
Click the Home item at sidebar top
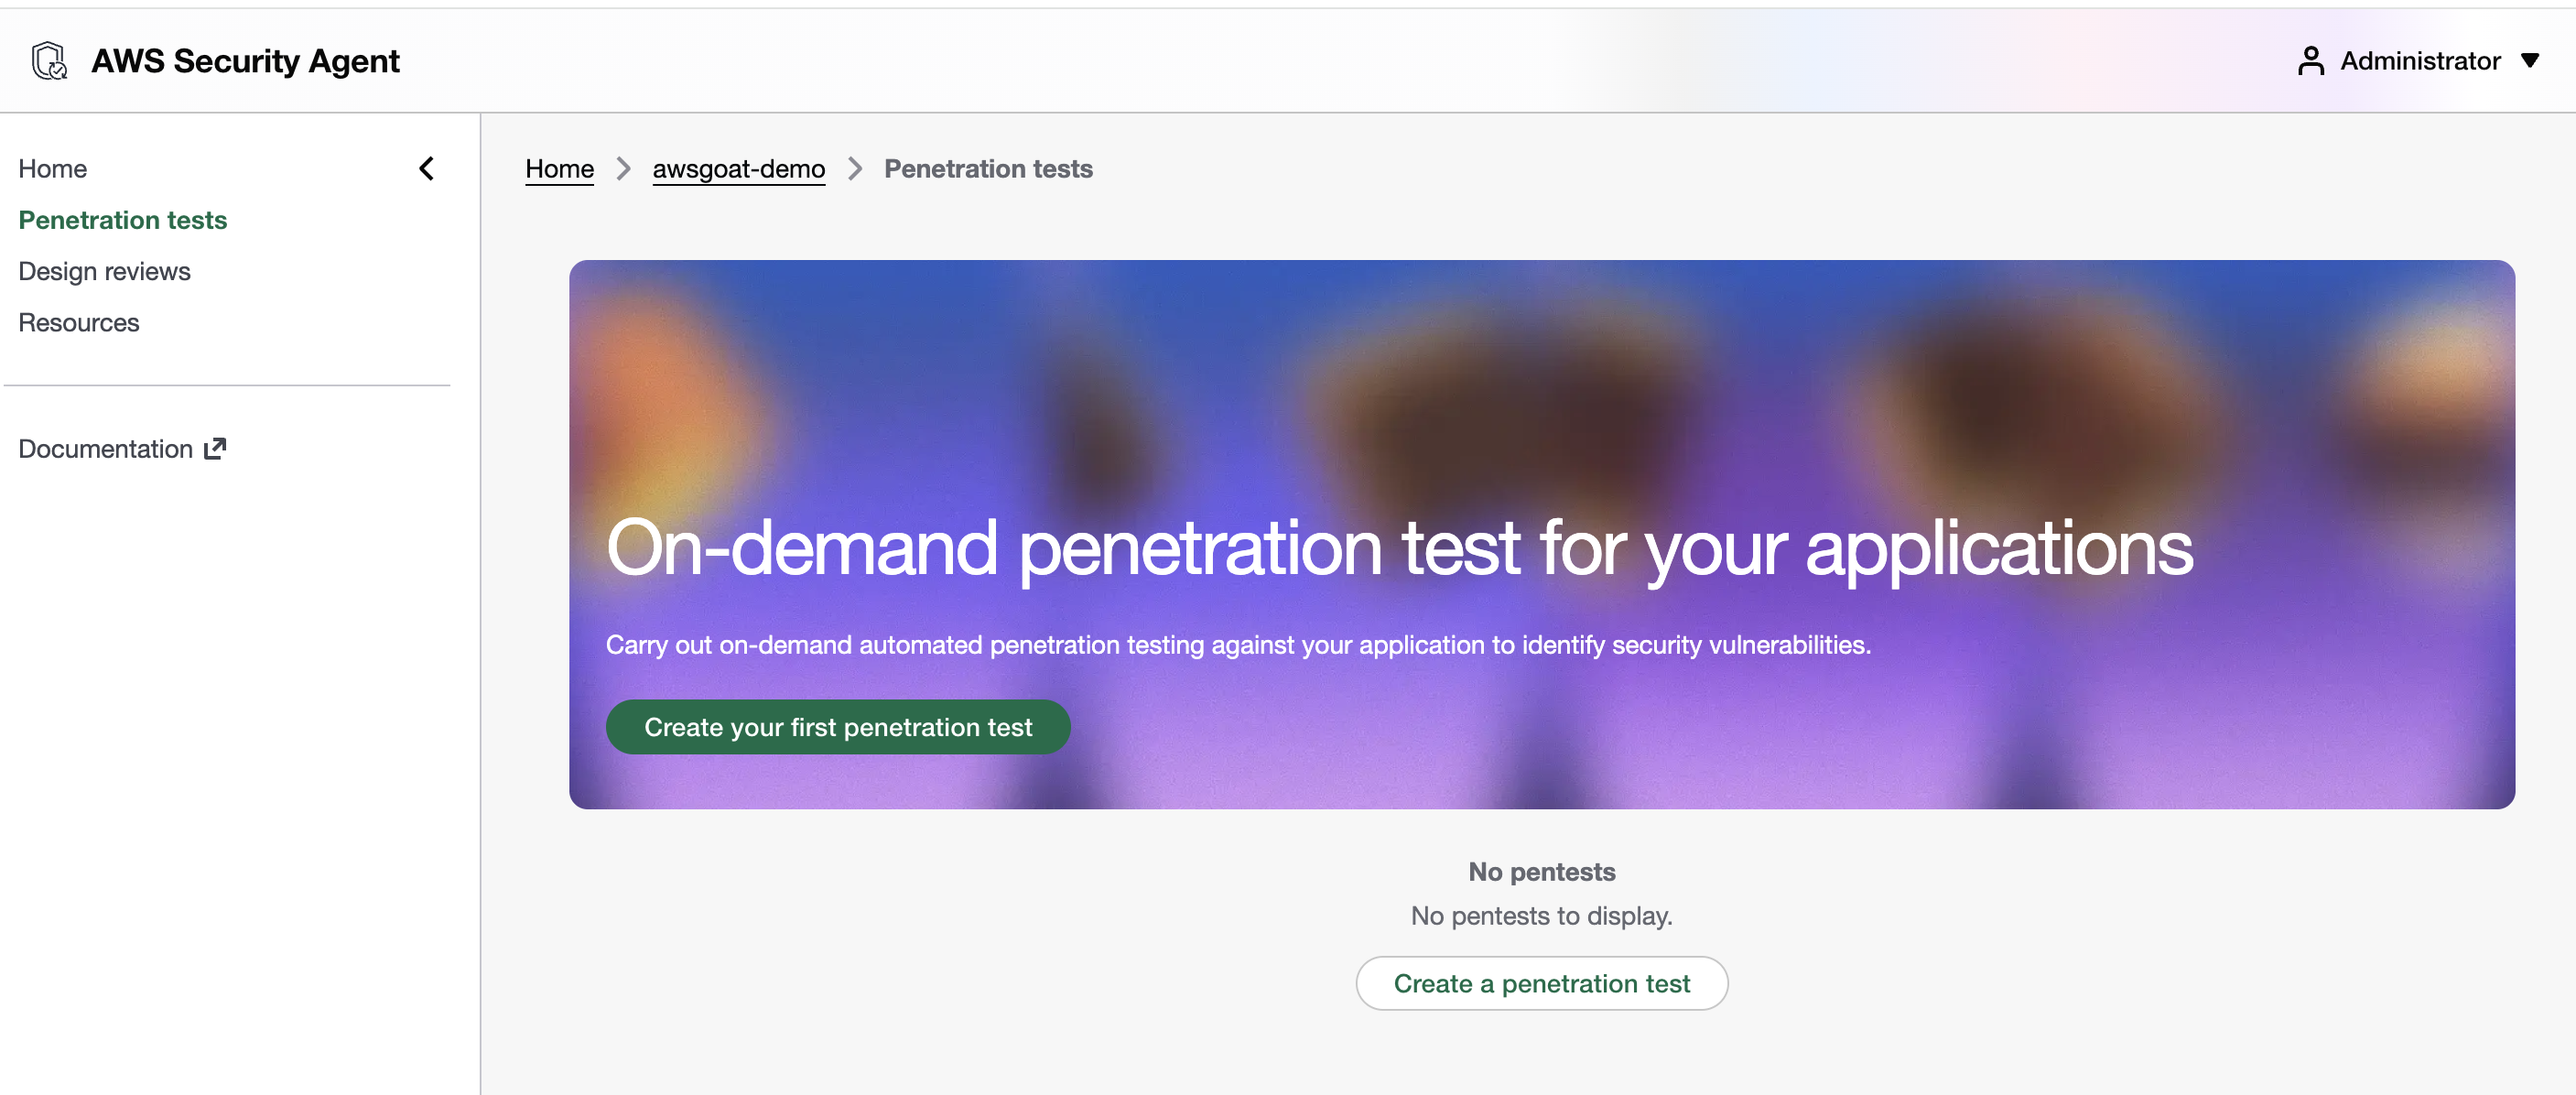(x=52, y=168)
